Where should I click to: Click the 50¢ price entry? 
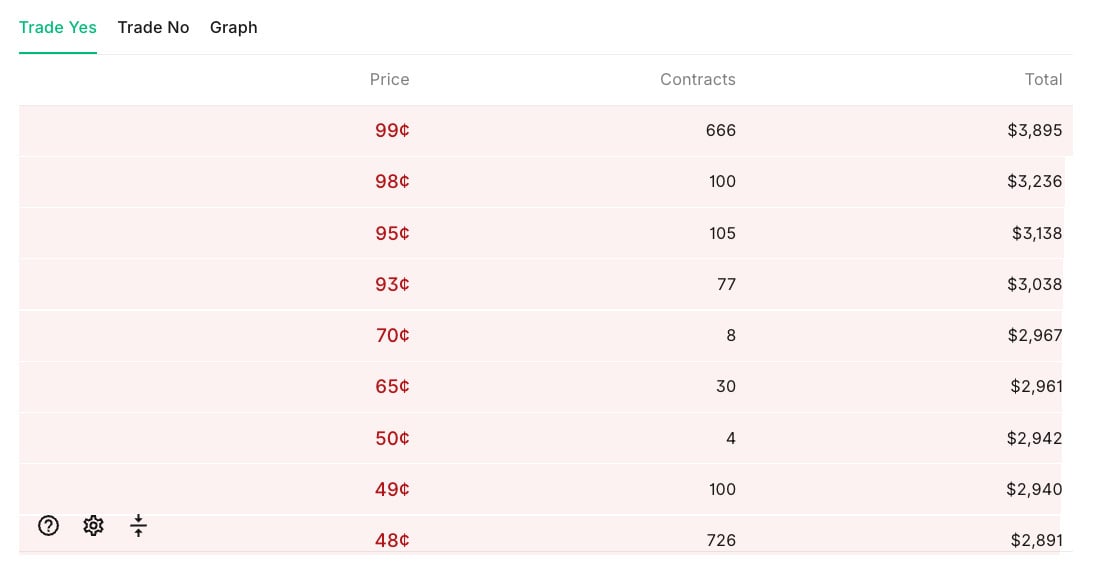[x=392, y=438]
